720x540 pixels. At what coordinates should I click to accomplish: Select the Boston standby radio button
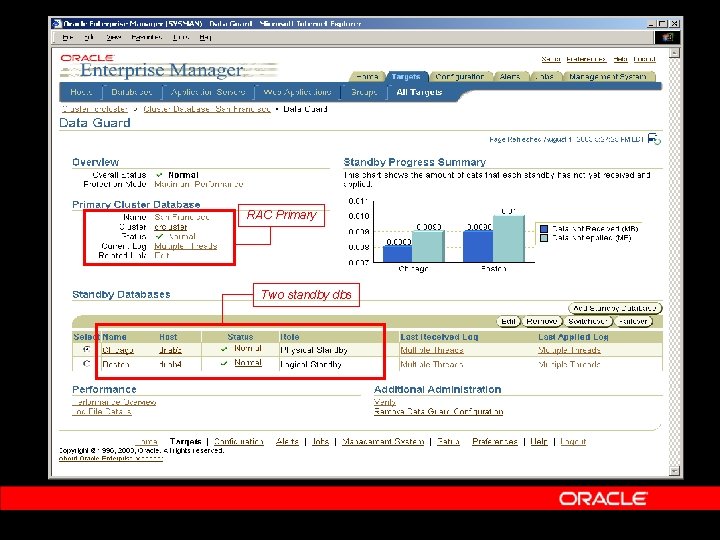point(86,364)
